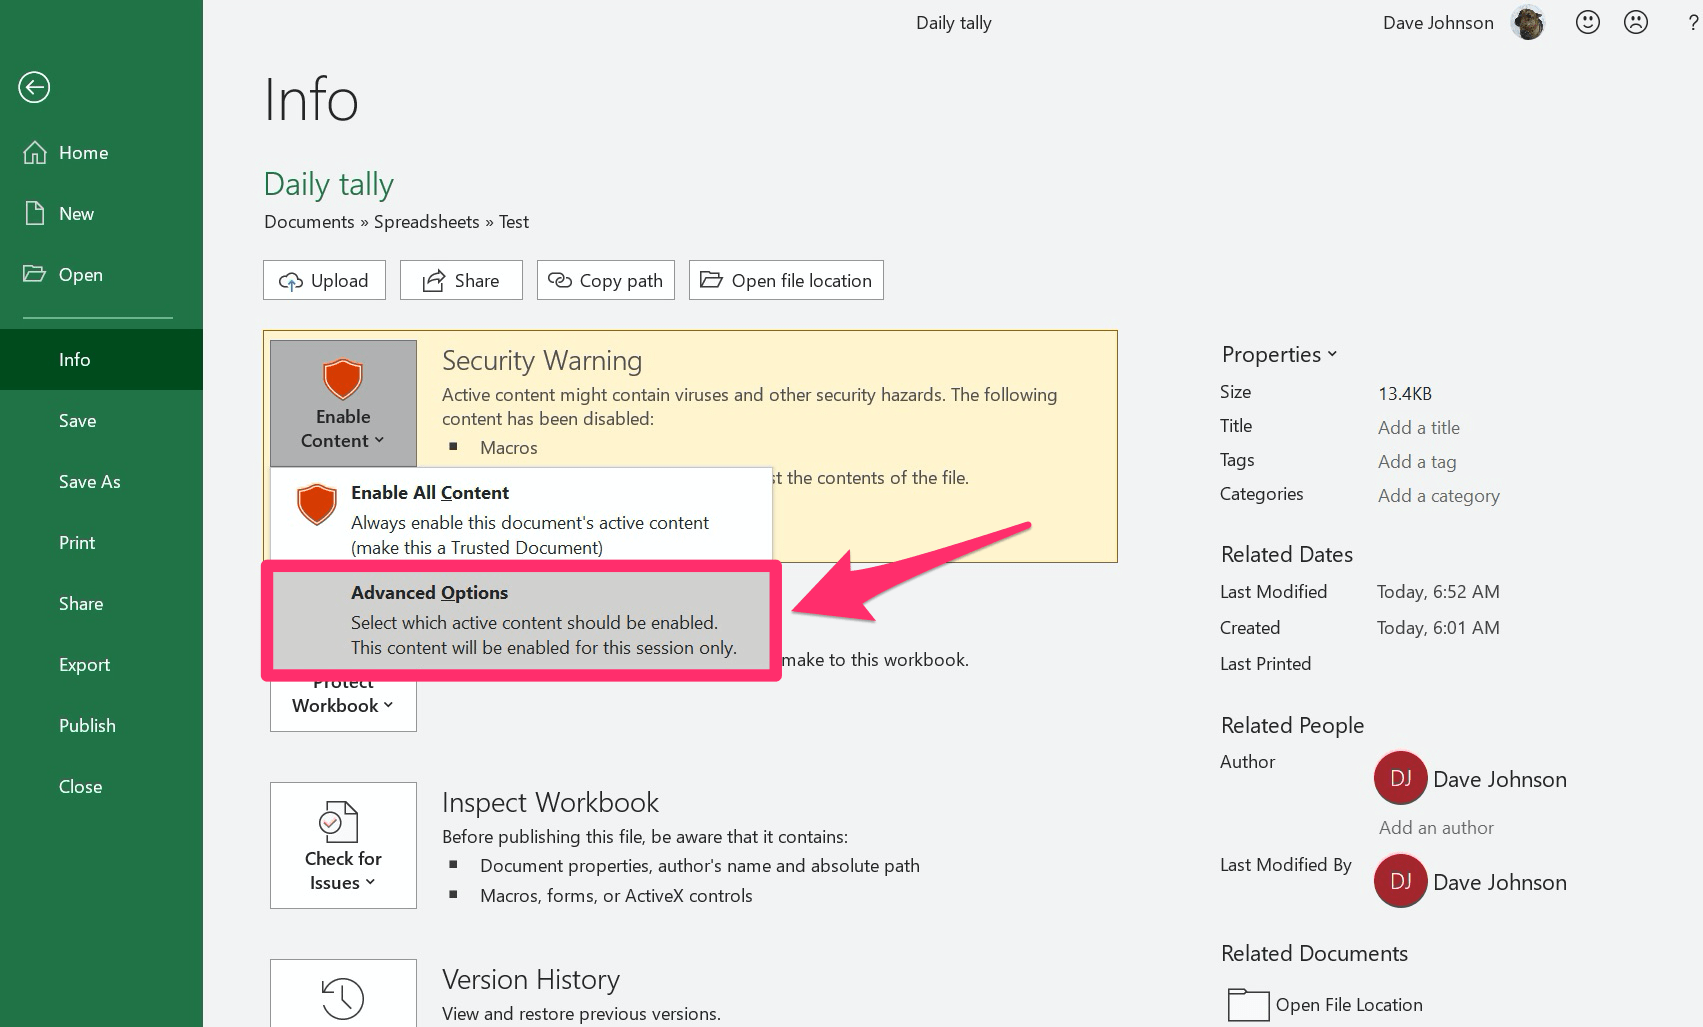Click Dave Johnson's author avatar
This screenshot has height=1027, width=1703.
[x=1400, y=777]
